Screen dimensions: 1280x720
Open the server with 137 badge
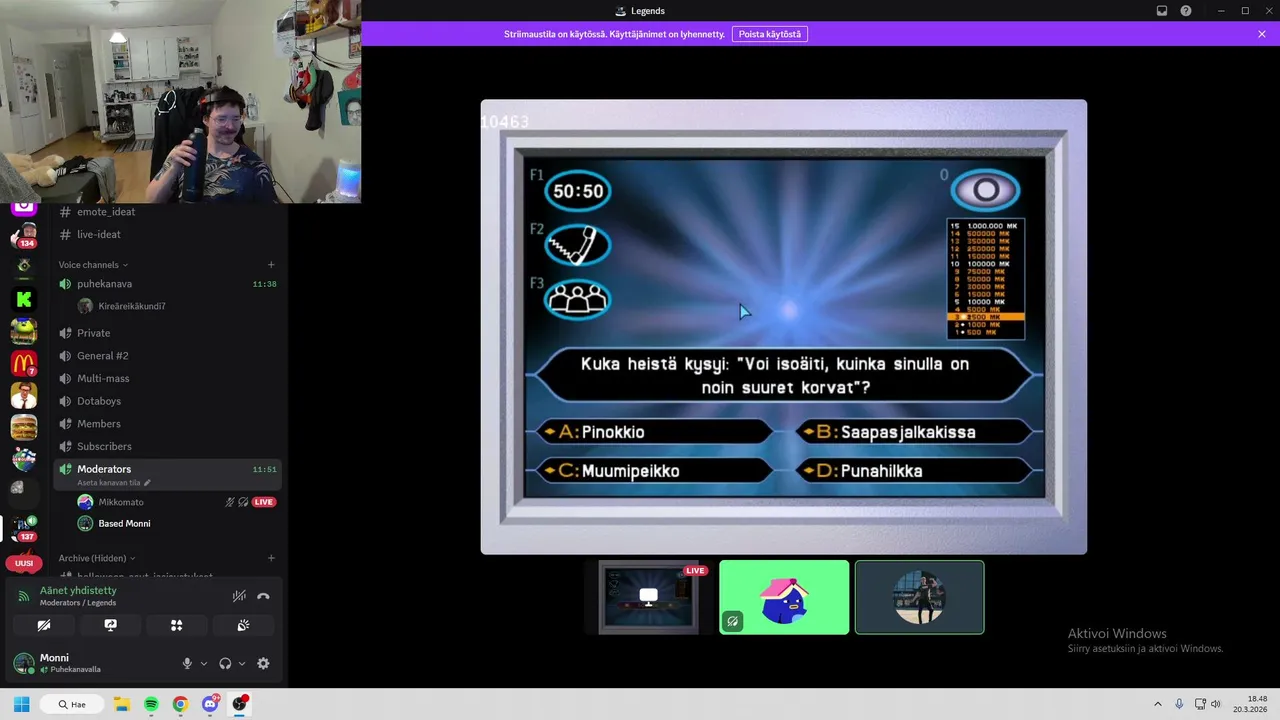[24, 529]
